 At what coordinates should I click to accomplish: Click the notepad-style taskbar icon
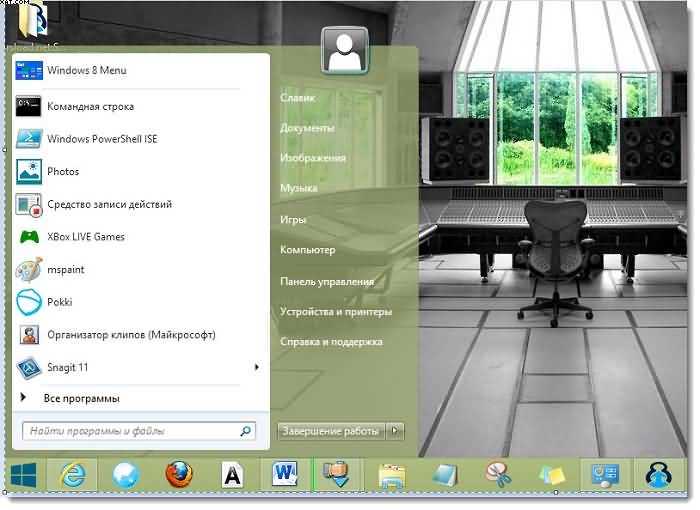[x=445, y=475]
